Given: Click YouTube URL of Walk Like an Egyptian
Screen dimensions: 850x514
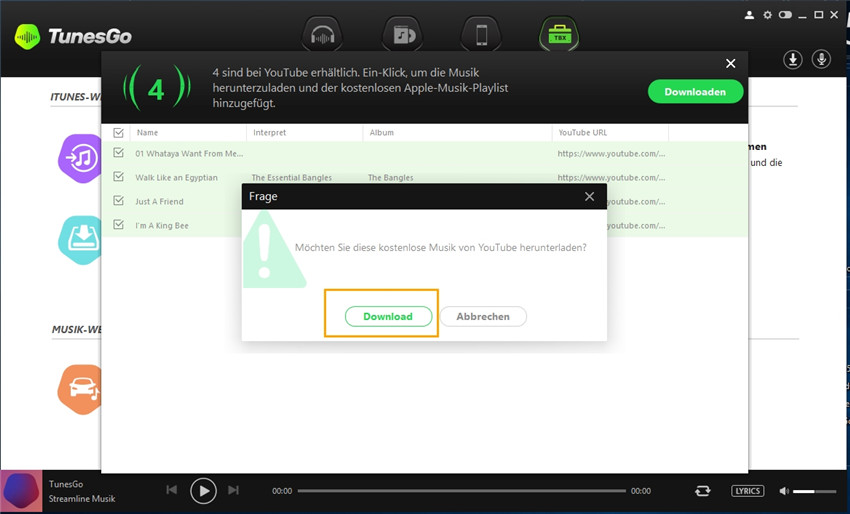Looking at the screenshot, I should (x=611, y=177).
